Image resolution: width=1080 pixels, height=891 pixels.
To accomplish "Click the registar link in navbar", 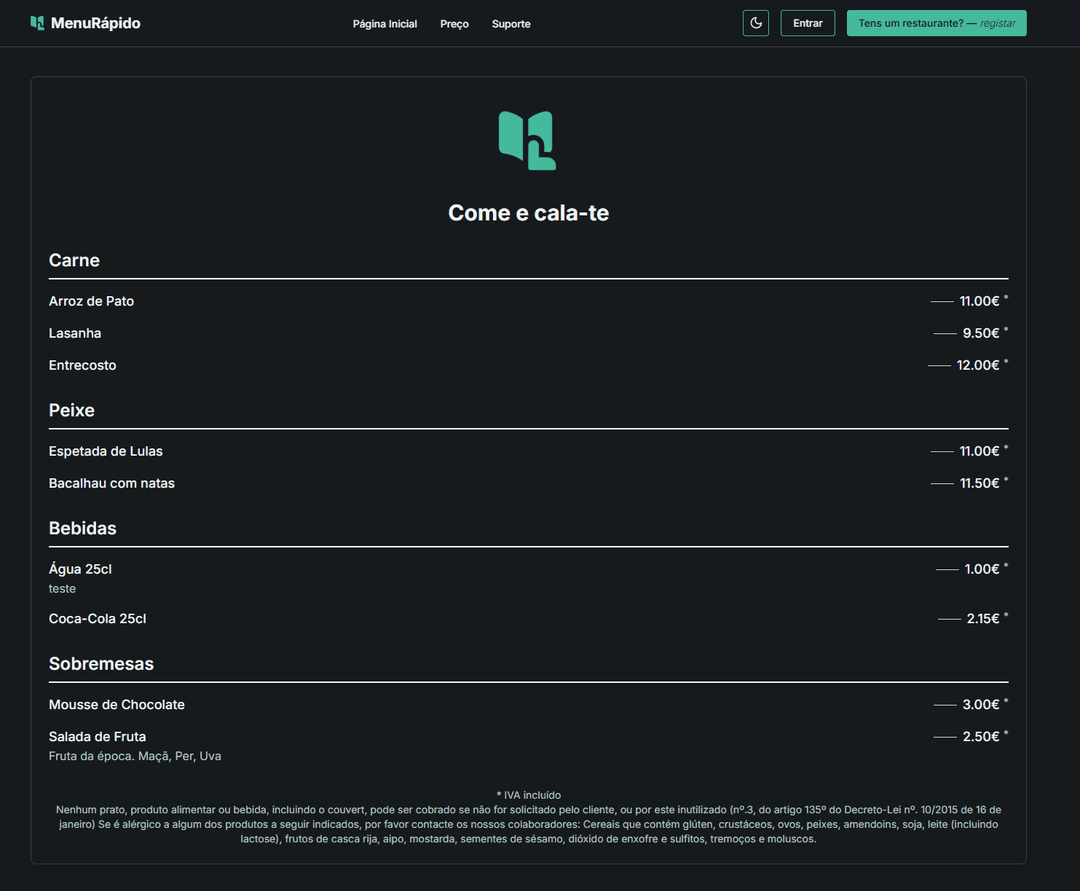I will 1000,22.
